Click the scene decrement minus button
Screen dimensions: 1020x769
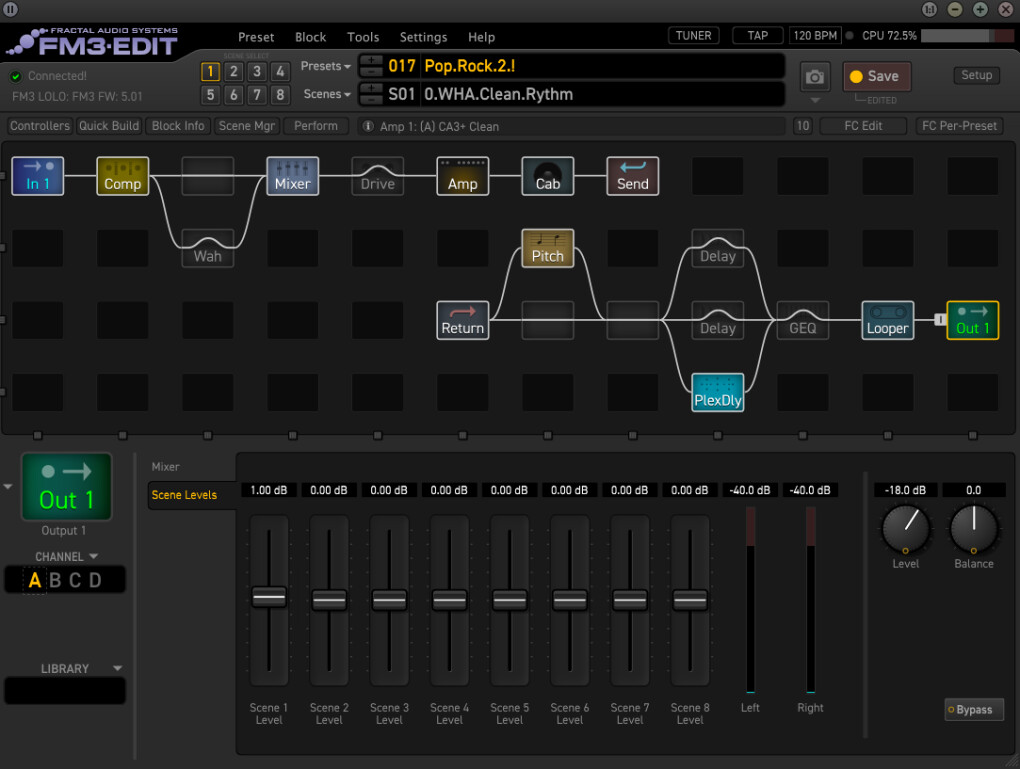point(371,100)
